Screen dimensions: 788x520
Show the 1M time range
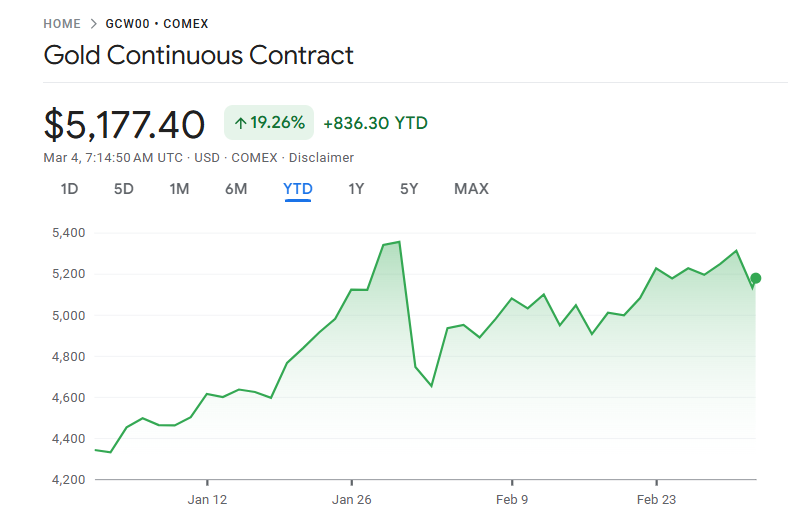click(179, 189)
